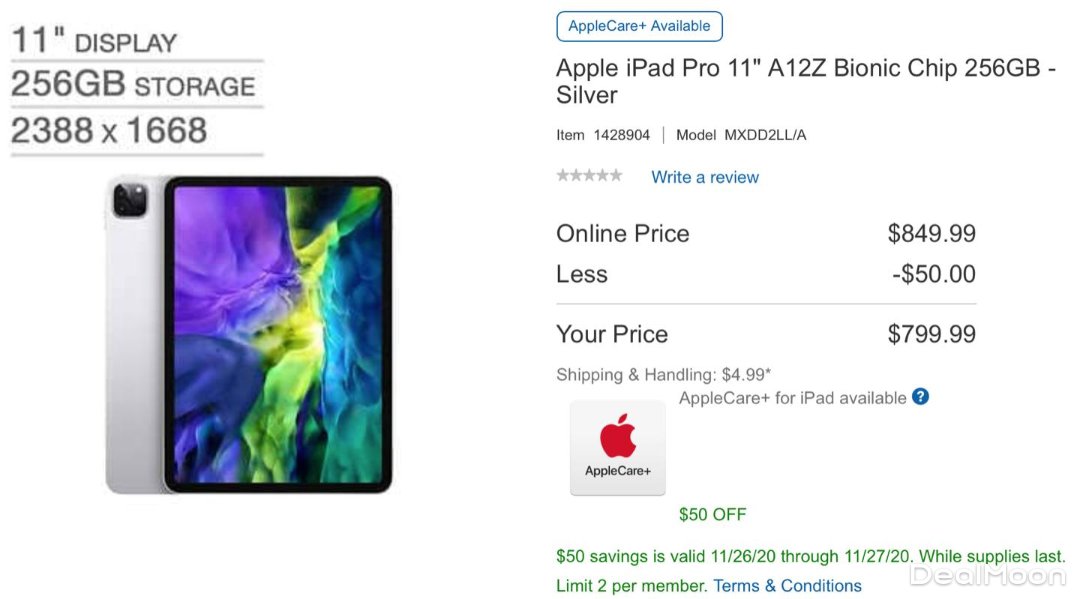Image resolution: width=1080 pixels, height=599 pixels.
Task: Click the 11" DISPLAY spec label
Action: click(94, 41)
